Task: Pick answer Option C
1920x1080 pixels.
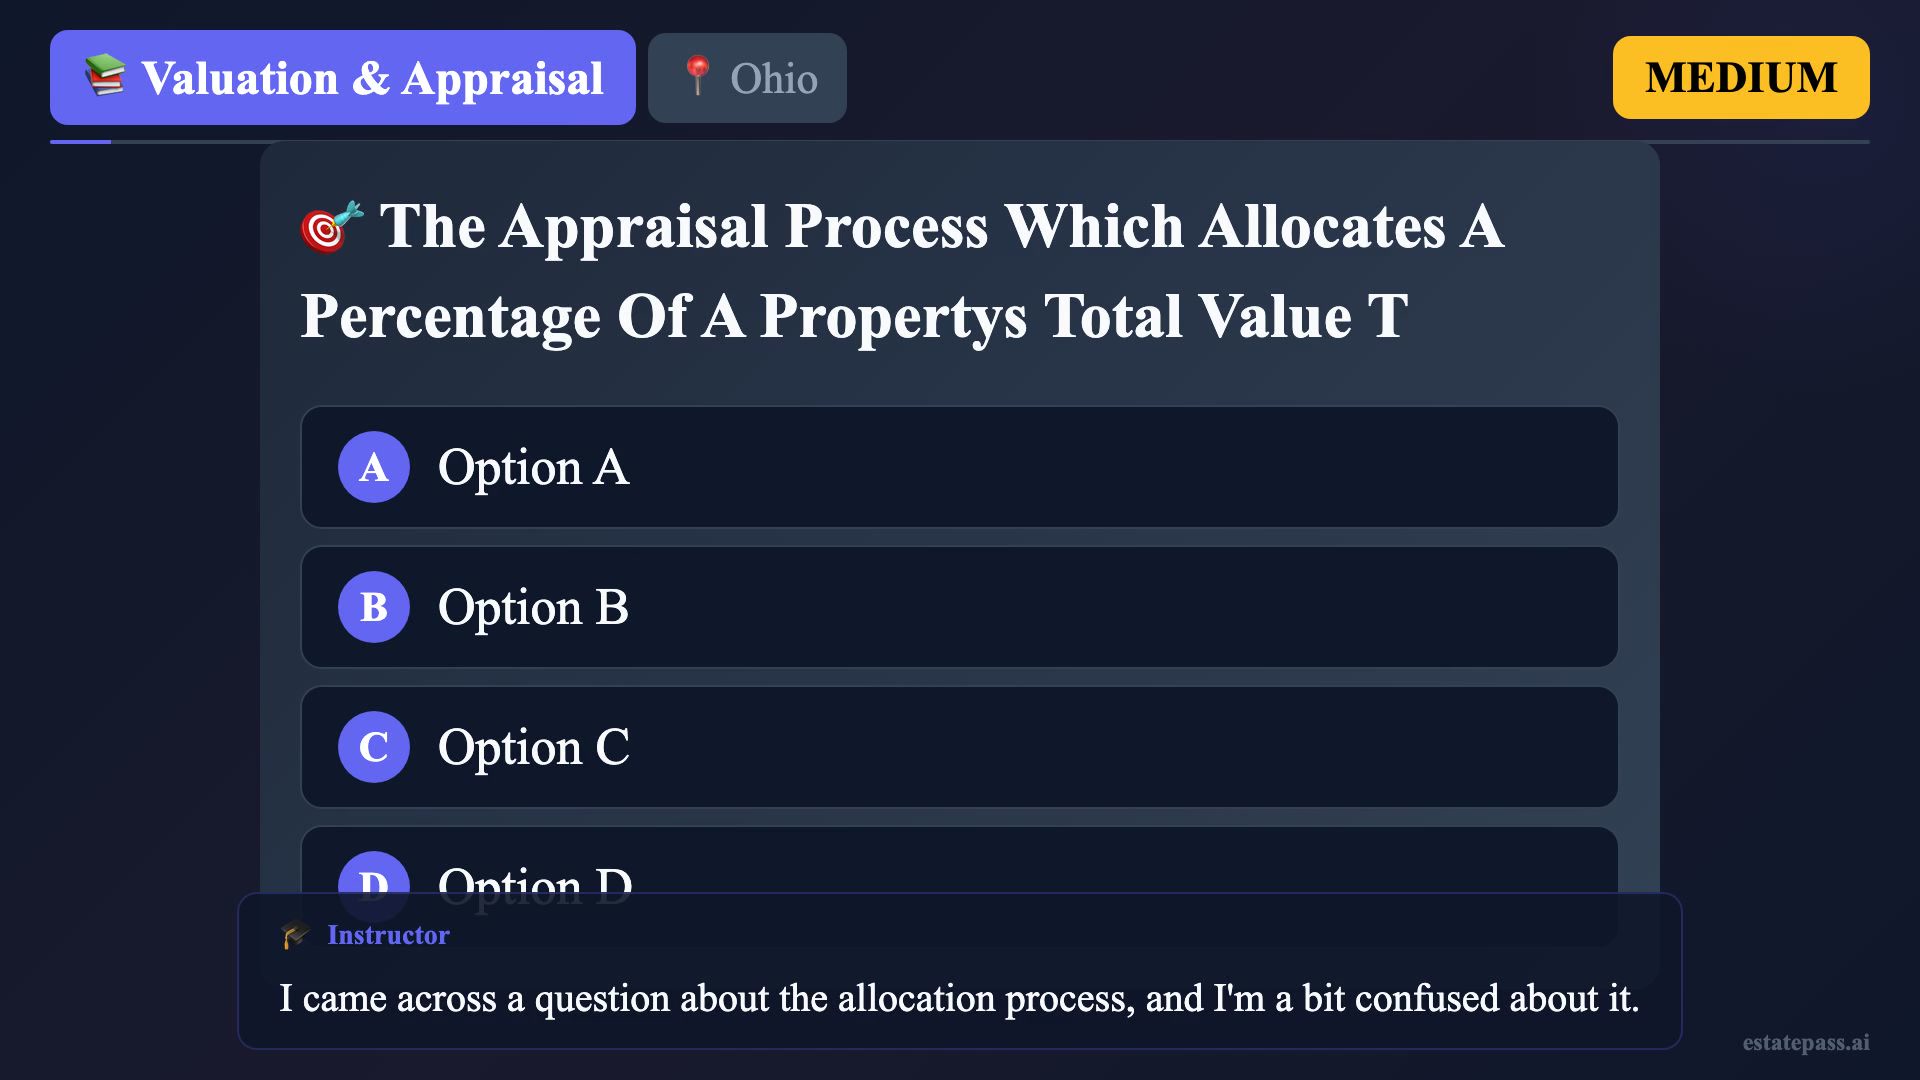Action: [x=960, y=747]
